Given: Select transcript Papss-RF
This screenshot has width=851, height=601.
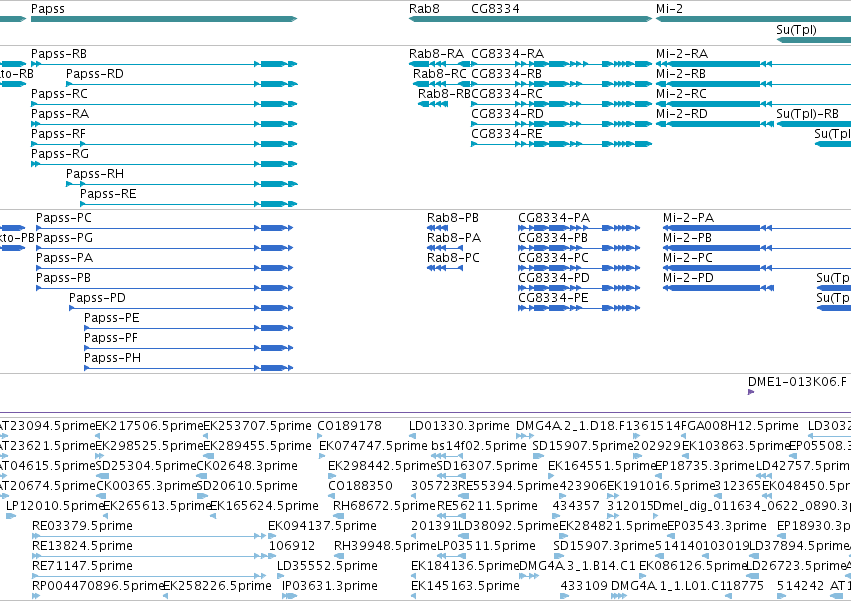Looking at the screenshot, I should [x=58, y=134].
